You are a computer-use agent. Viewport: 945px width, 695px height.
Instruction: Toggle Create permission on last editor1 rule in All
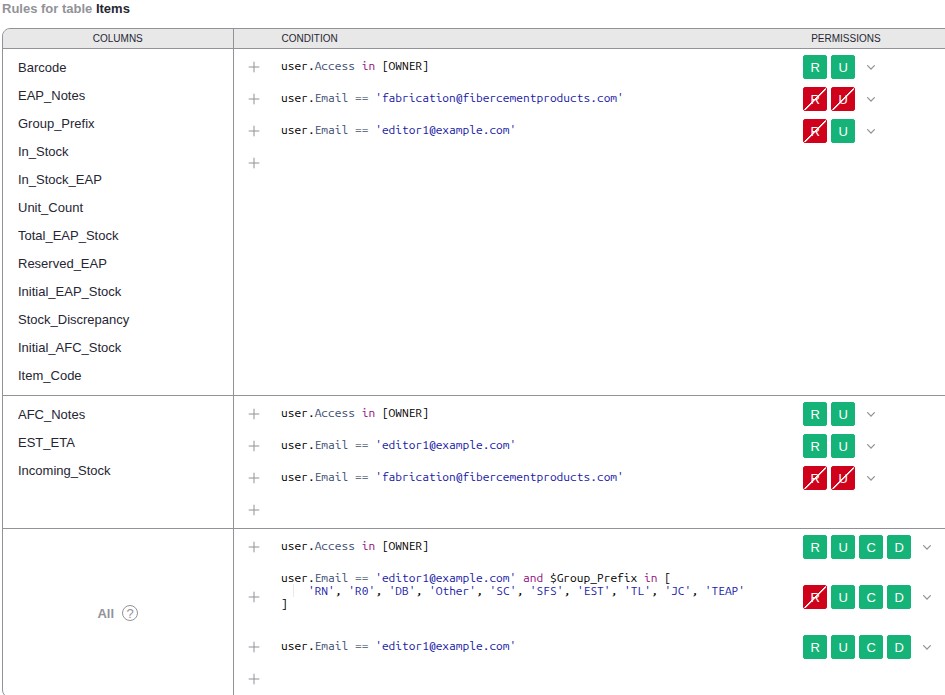(x=871, y=647)
